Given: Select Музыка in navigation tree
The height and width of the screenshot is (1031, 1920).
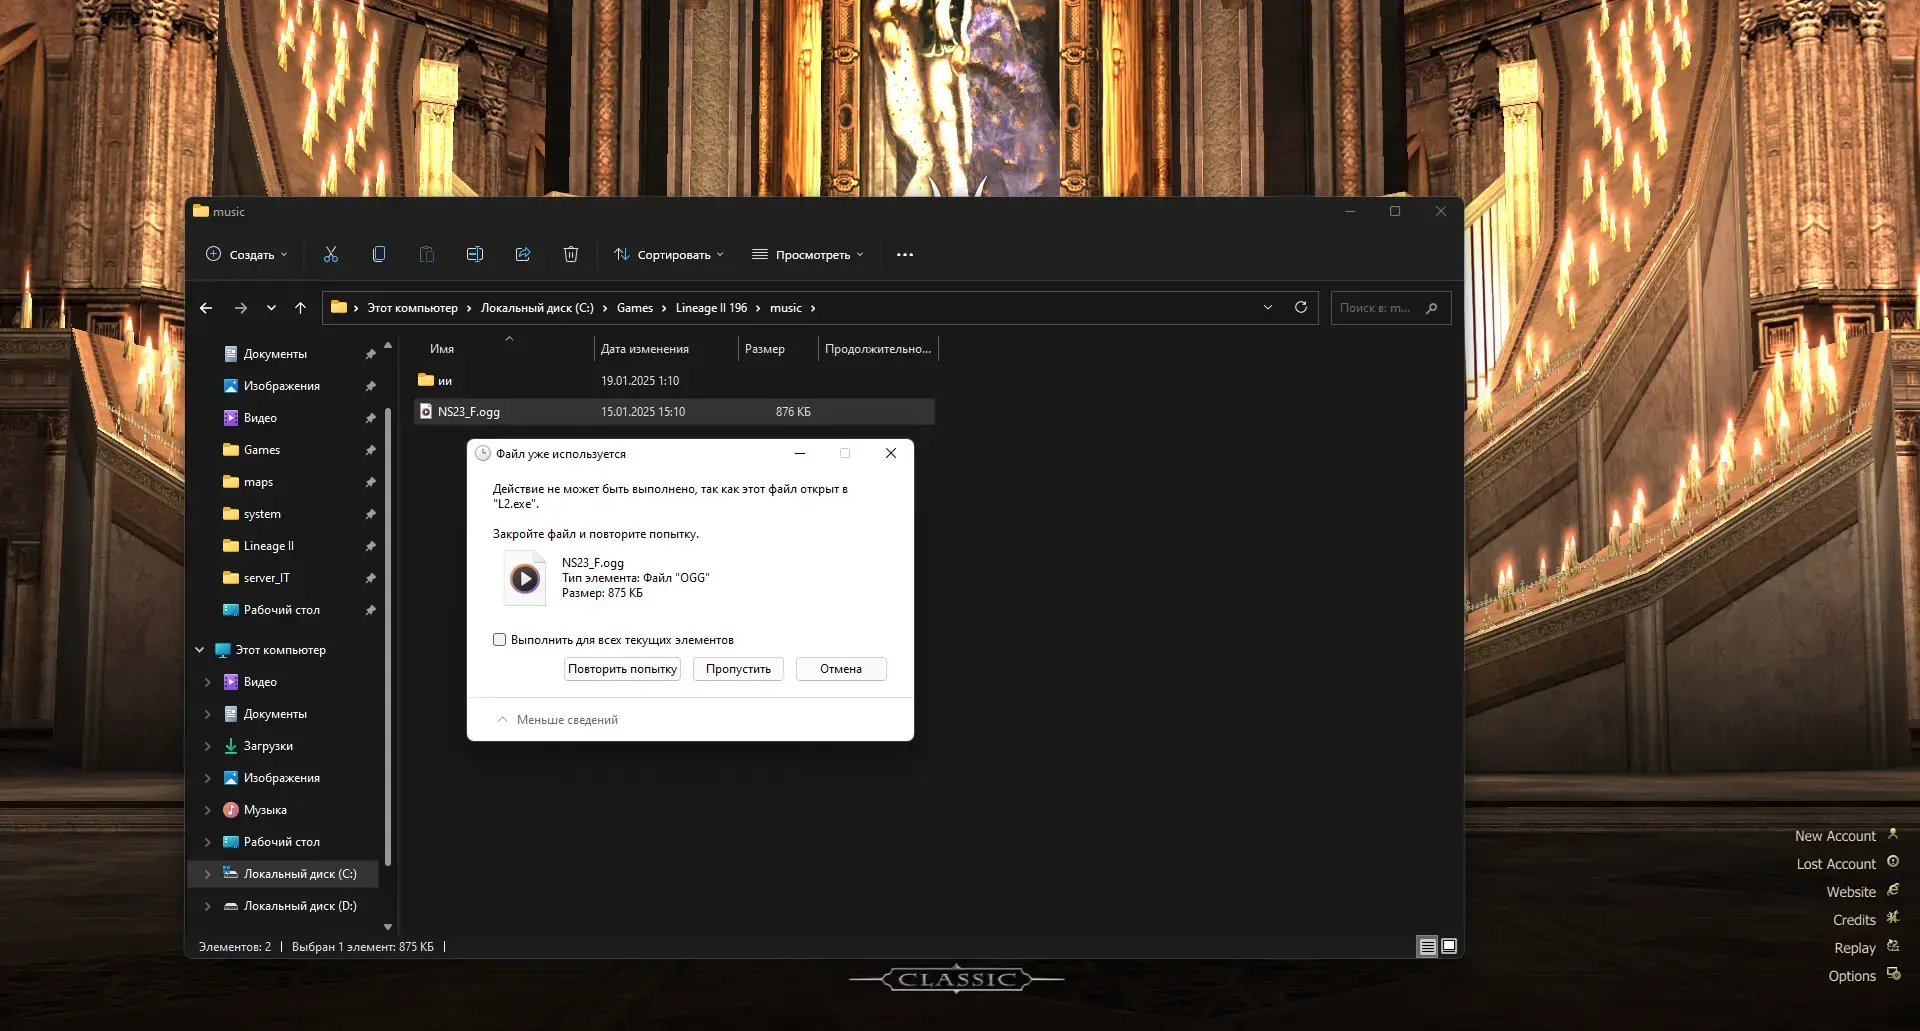Looking at the screenshot, I should tap(265, 810).
